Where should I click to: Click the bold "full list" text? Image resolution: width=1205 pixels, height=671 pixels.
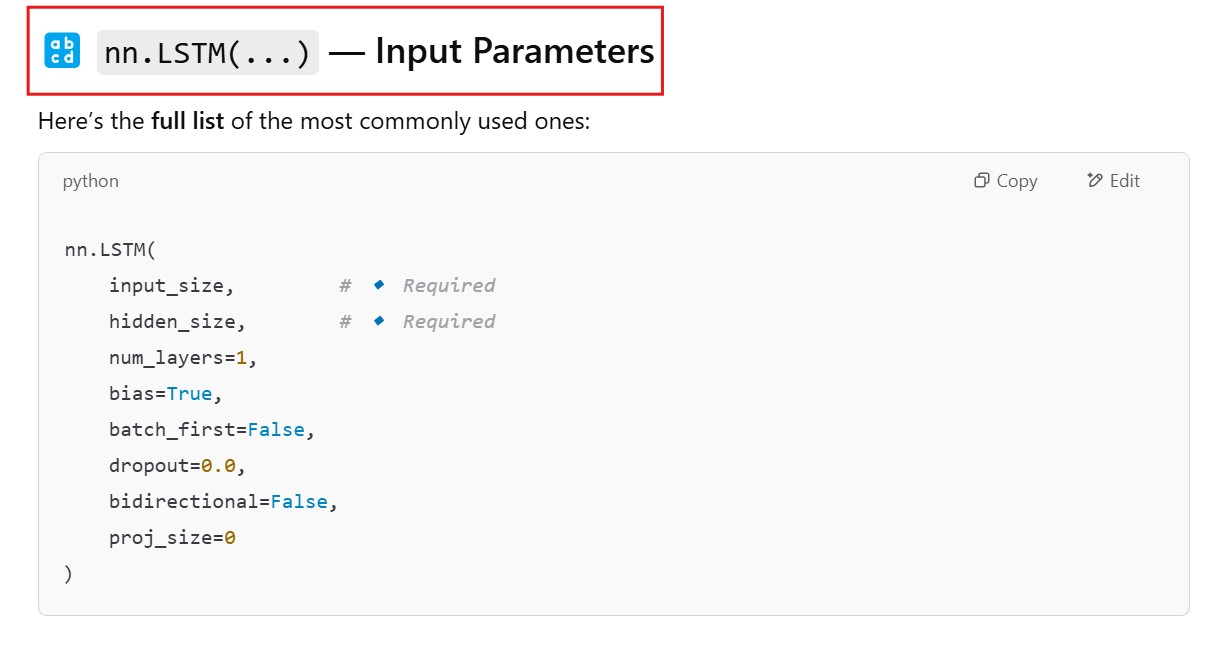(187, 122)
